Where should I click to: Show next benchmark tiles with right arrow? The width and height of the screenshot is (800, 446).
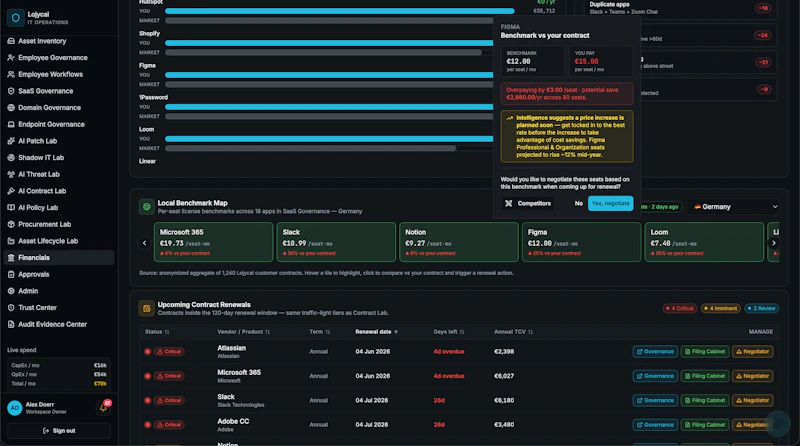(773, 243)
